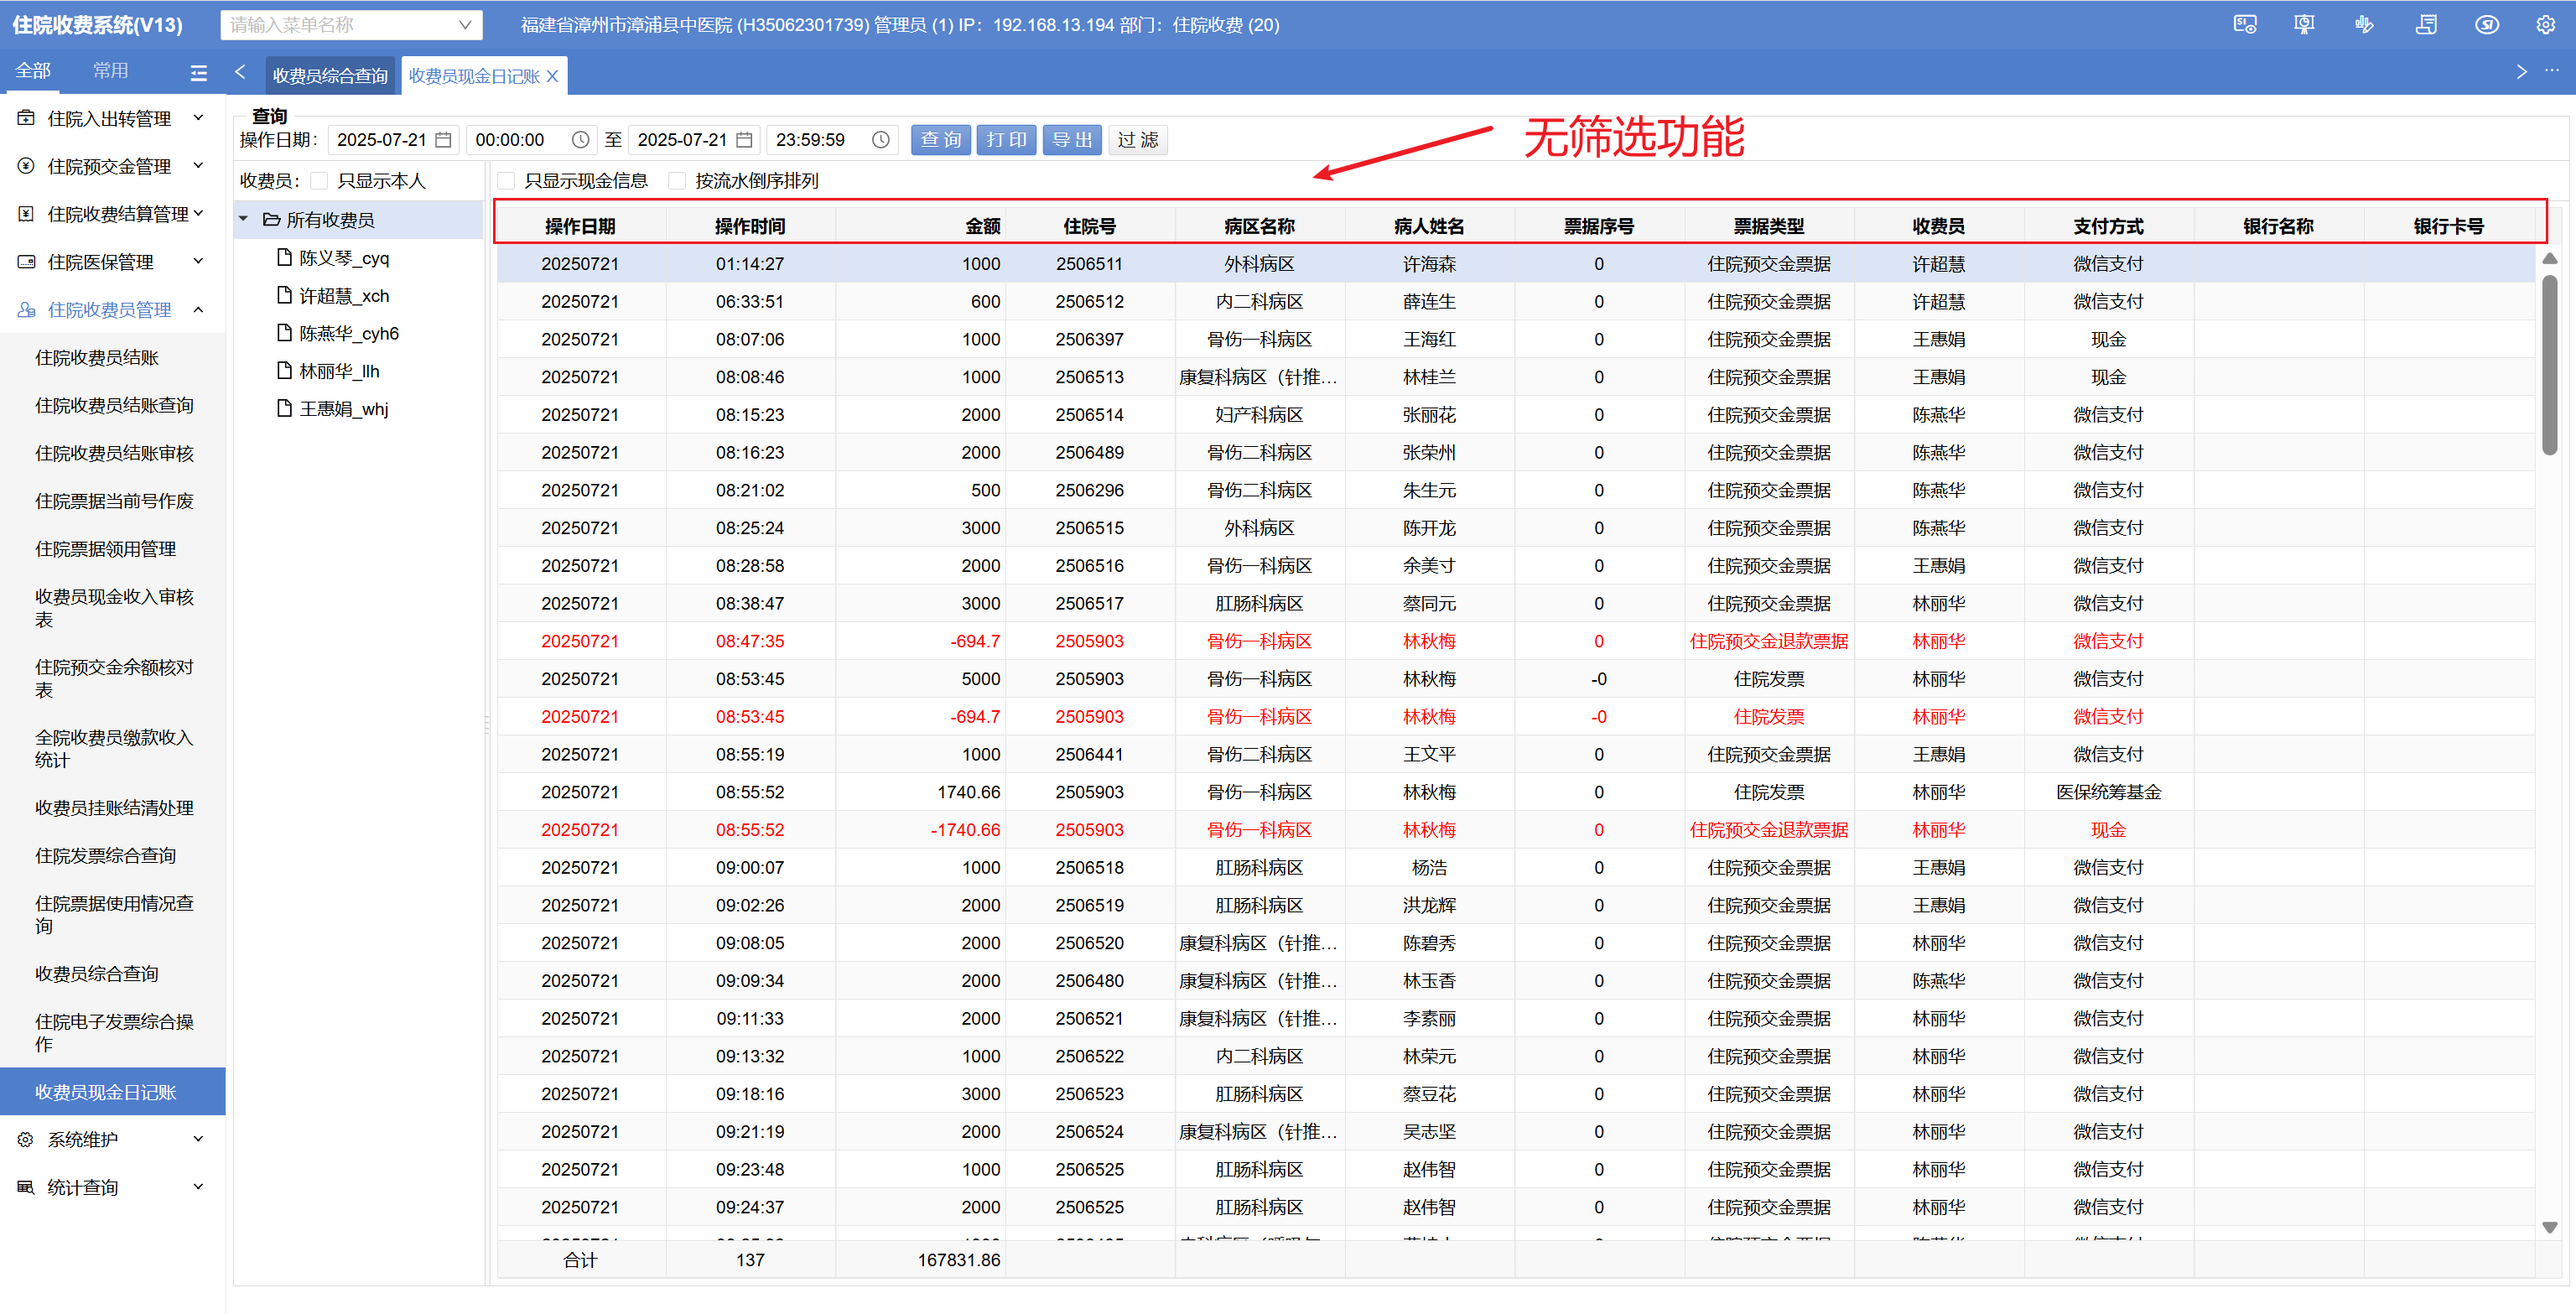
Task: Click the 查询 button
Action: [940, 140]
